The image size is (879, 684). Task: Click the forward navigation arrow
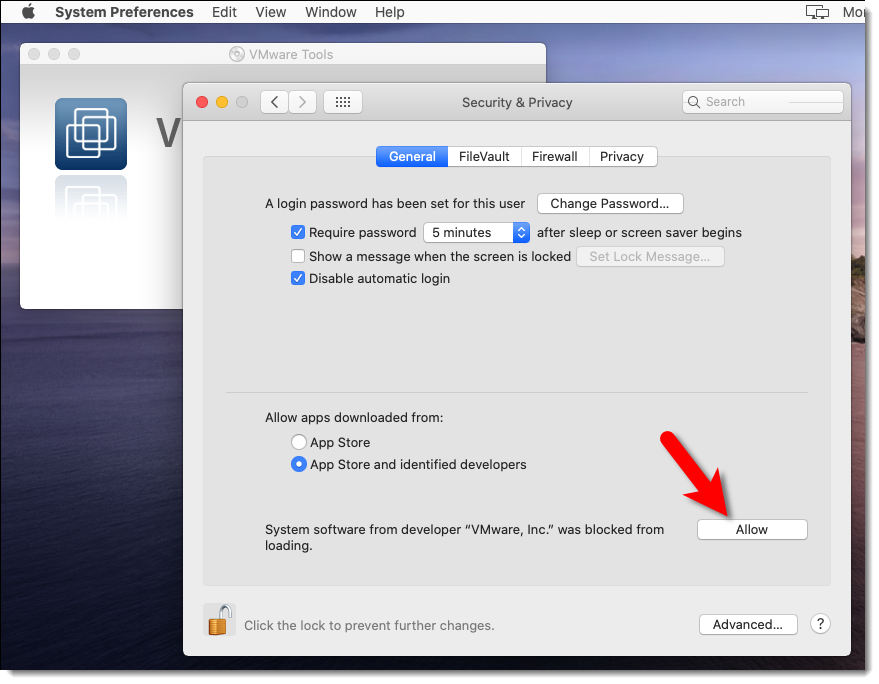[303, 102]
